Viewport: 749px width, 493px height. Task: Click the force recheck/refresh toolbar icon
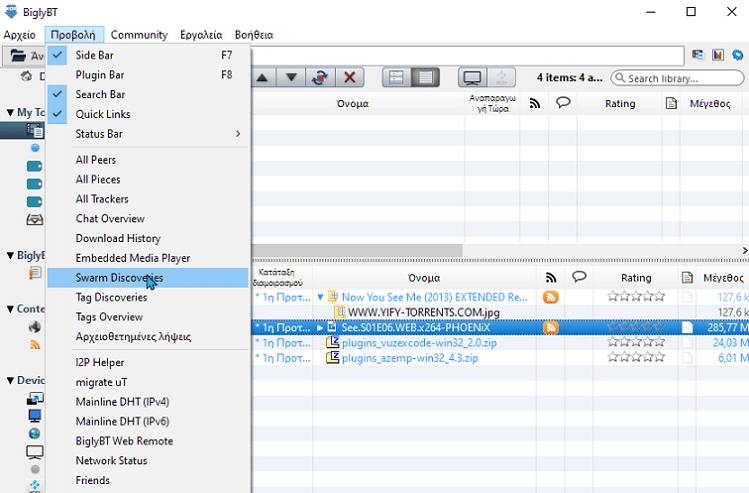pyautogui.click(x=320, y=77)
